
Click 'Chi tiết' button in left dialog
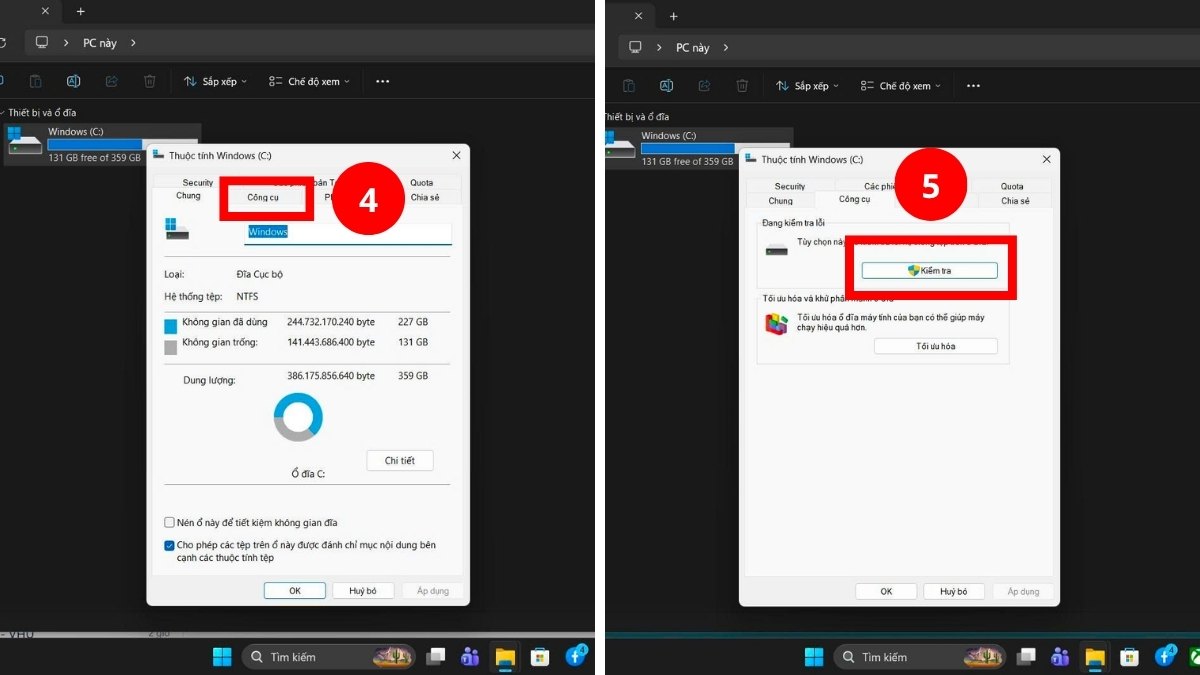399,460
